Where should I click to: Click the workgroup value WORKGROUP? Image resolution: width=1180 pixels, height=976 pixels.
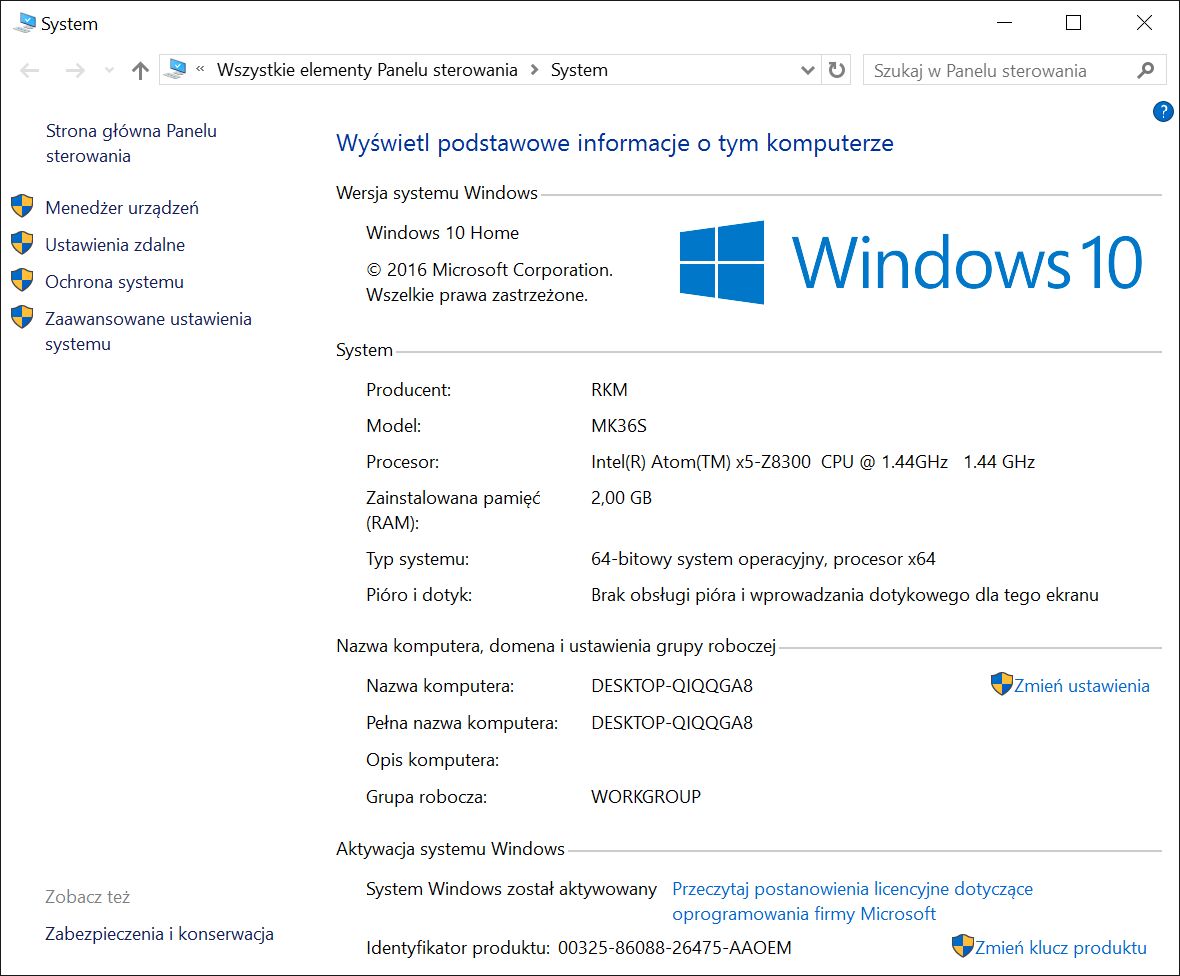tap(646, 796)
